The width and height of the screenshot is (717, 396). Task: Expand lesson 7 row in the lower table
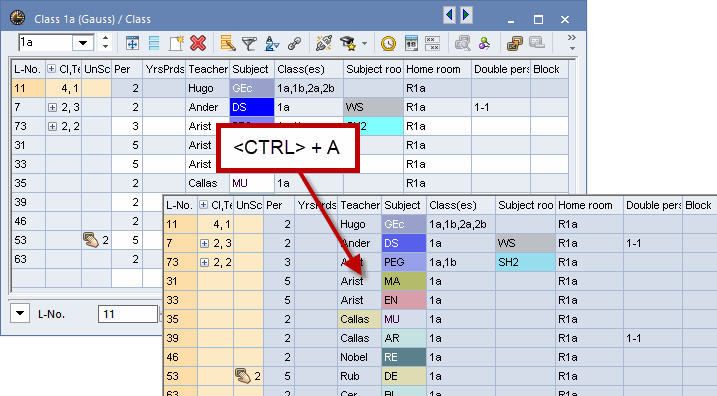tap(204, 244)
